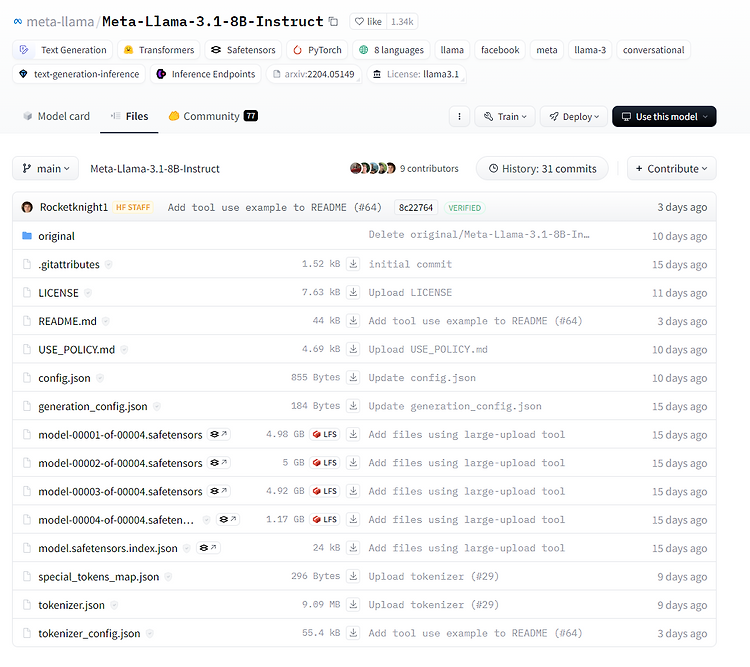
Task: Download model-00001-of-00004.safetensors
Action: click(x=353, y=434)
